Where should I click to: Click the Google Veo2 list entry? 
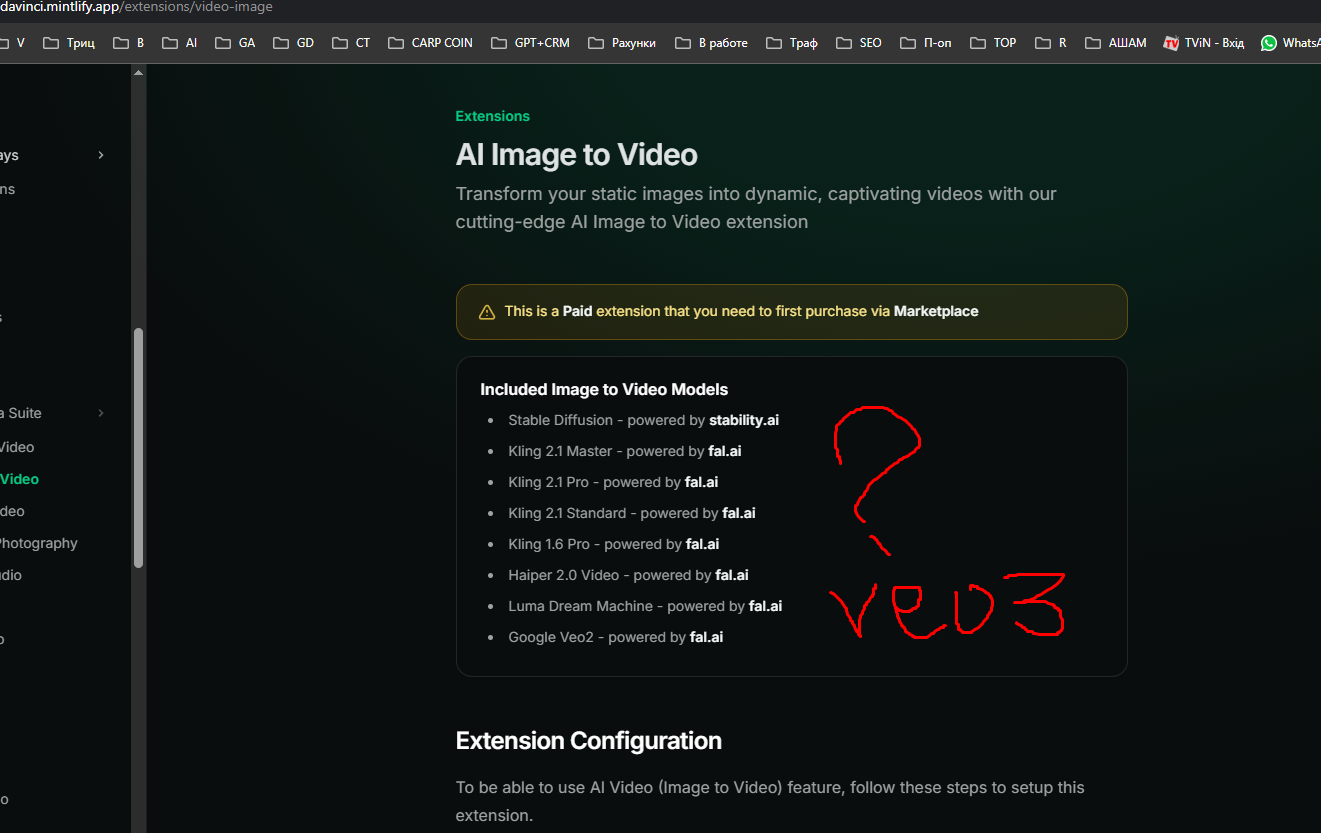(x=615, y=637)
